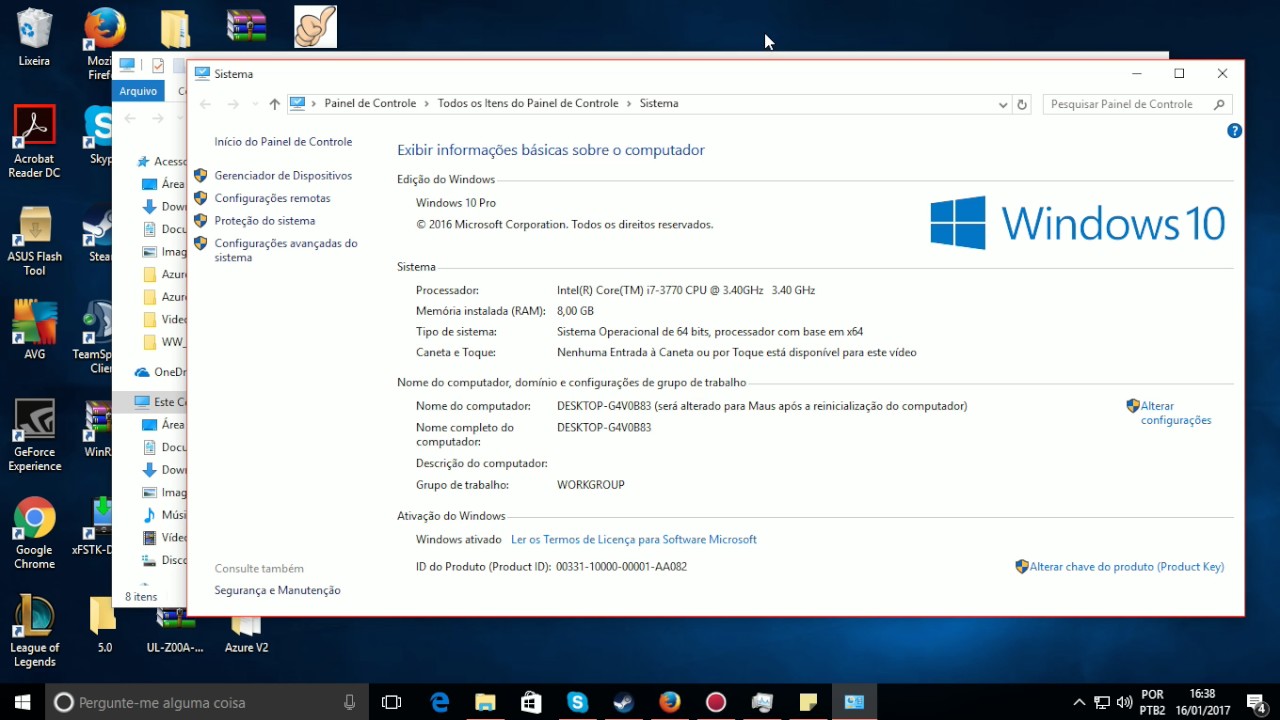Open Arquivo tab in File Explorer window
This screenshot has width=1280, height=720.
click(138, 91)
